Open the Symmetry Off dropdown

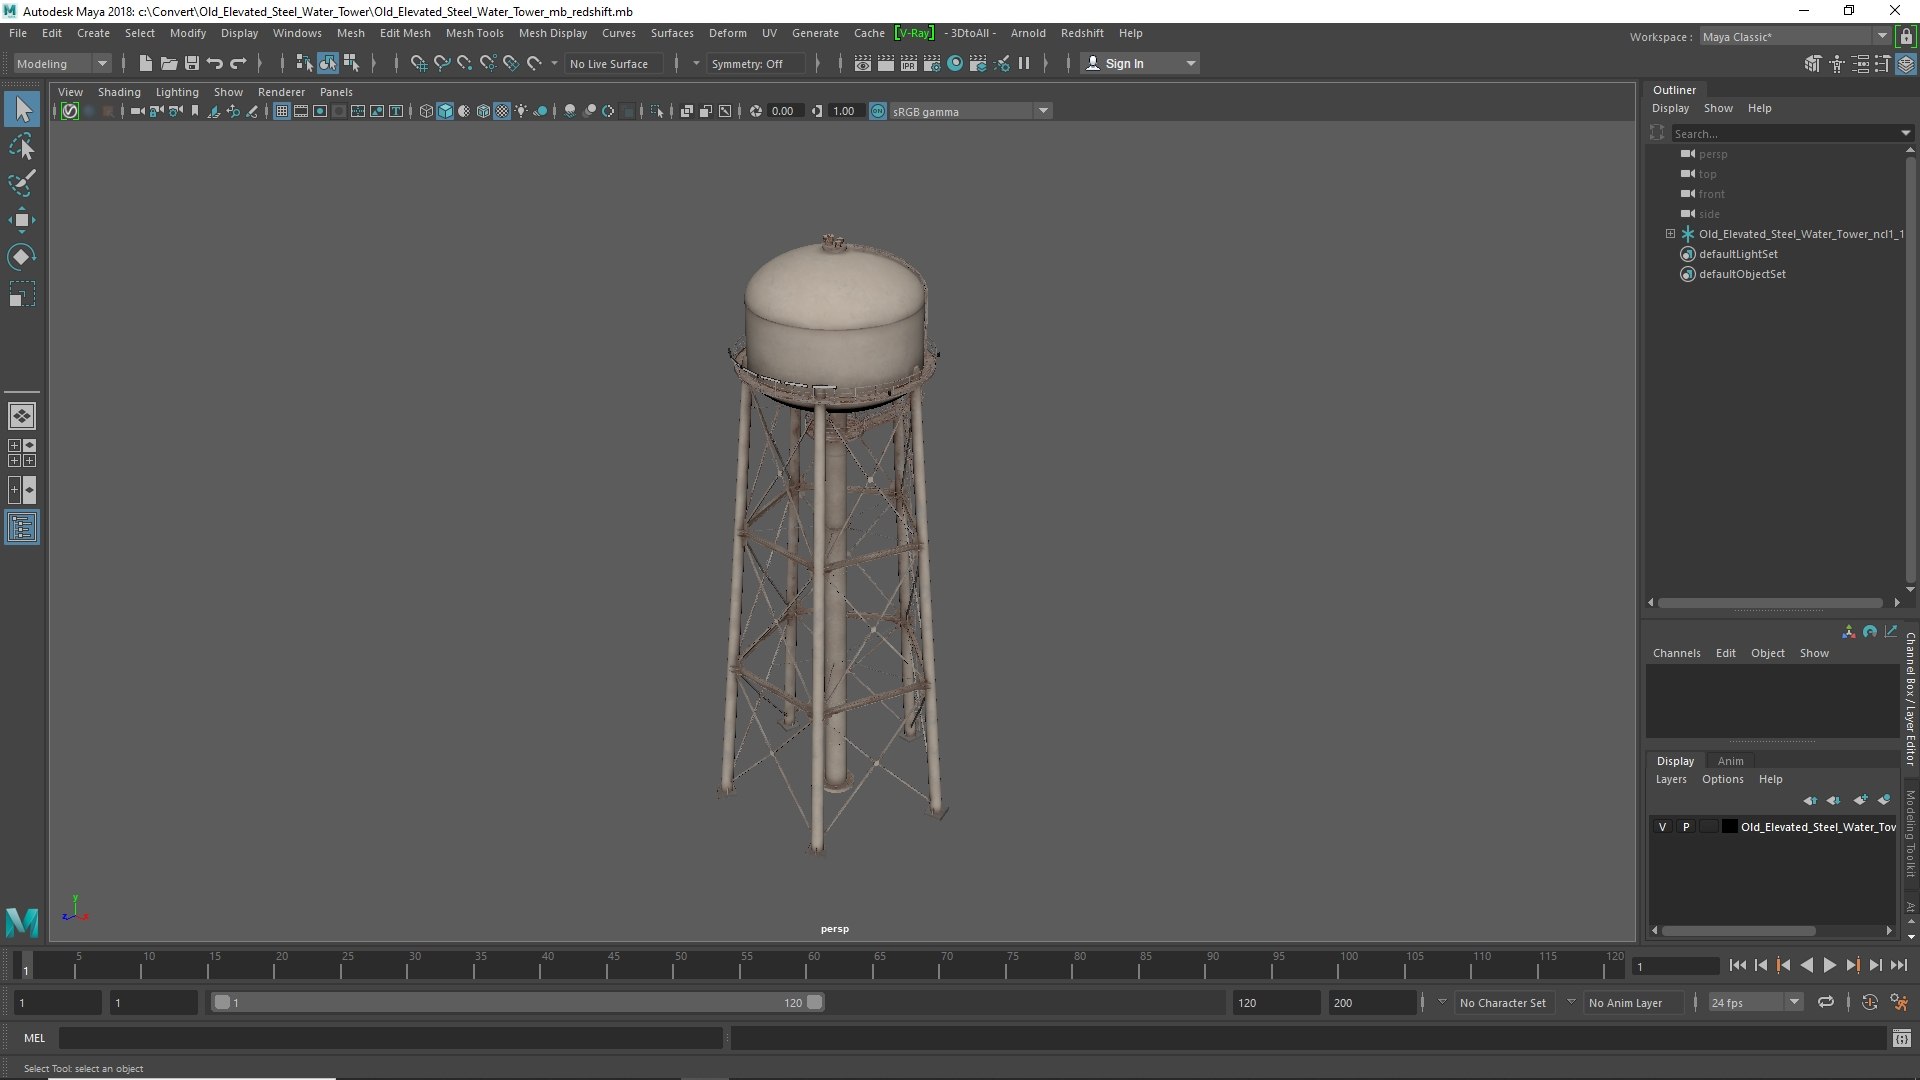click(755, 63)
